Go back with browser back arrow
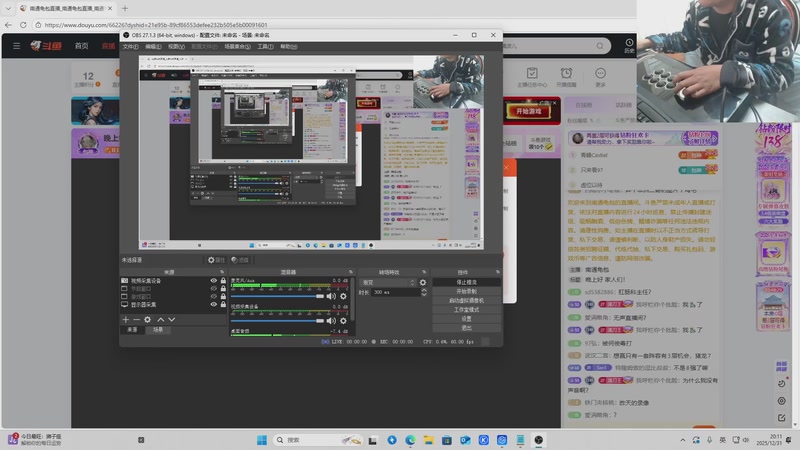This screenshot has width=800, height=450. click(8, 24)
